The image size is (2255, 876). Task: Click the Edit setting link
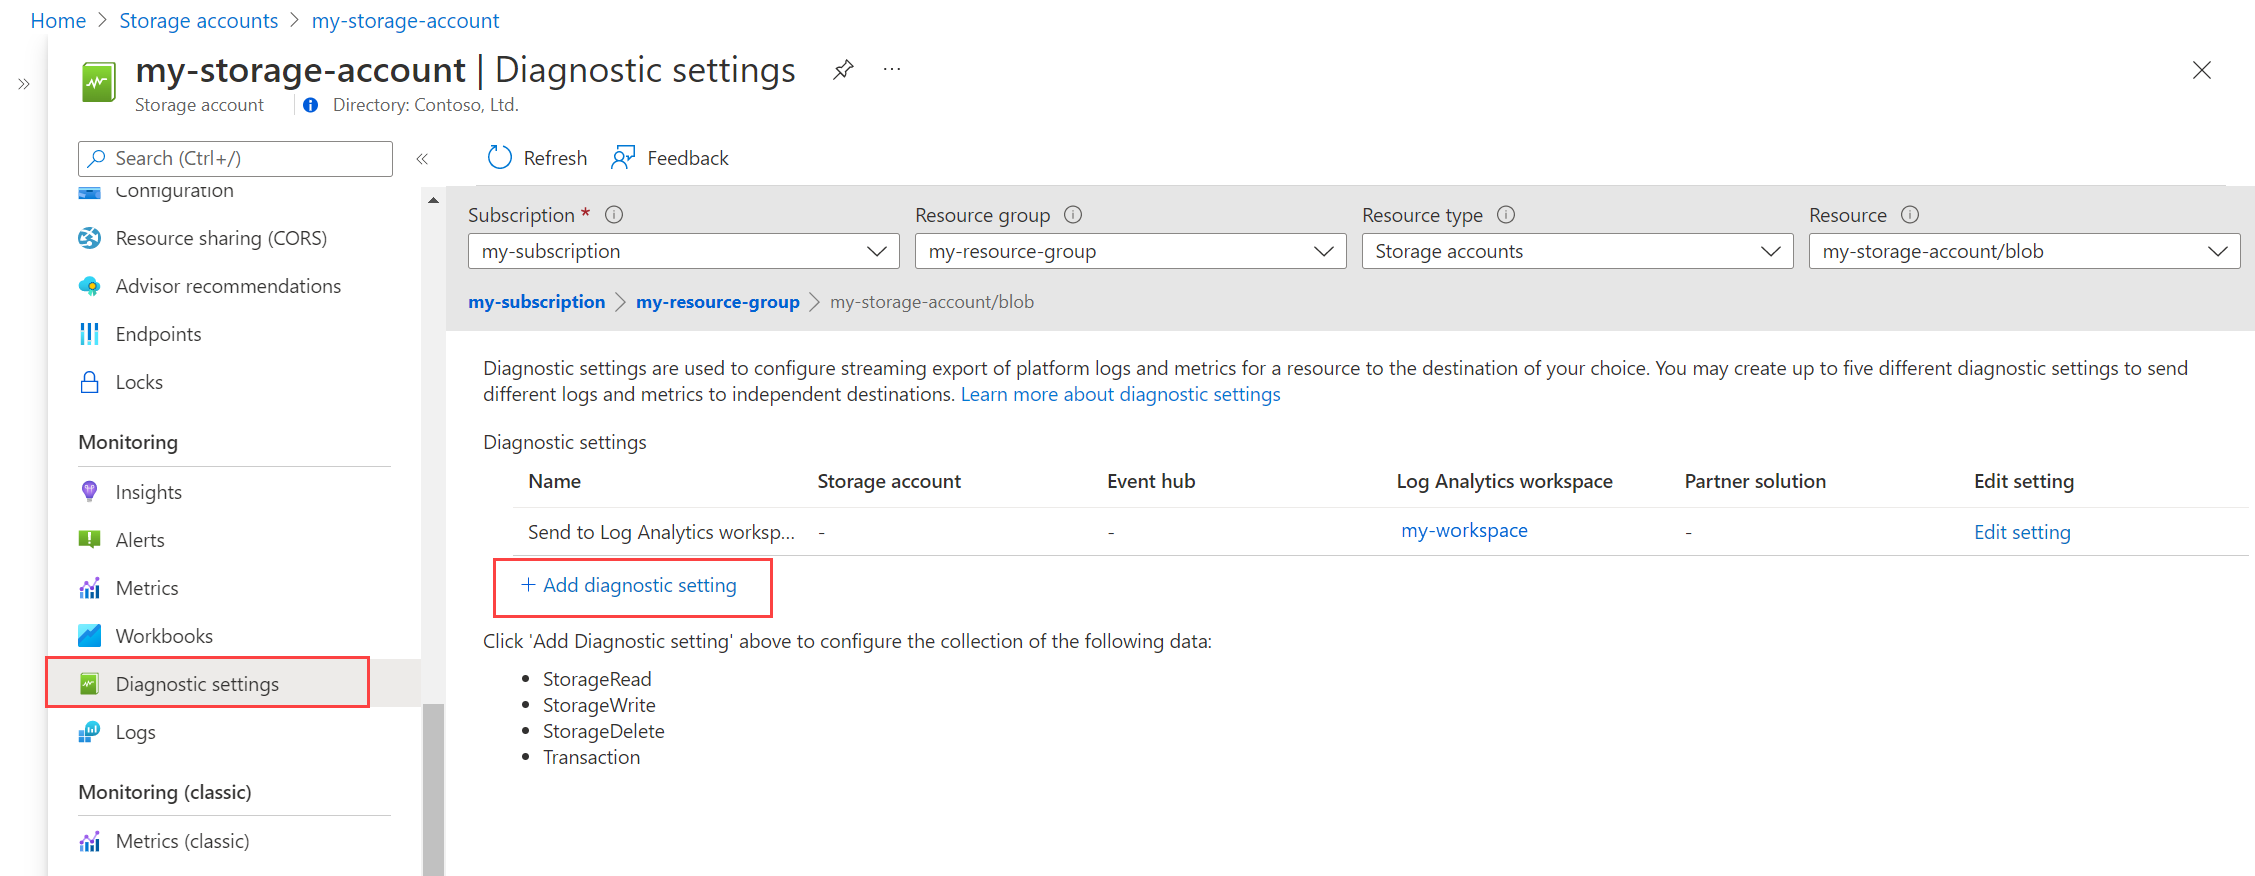[2021, 532]
